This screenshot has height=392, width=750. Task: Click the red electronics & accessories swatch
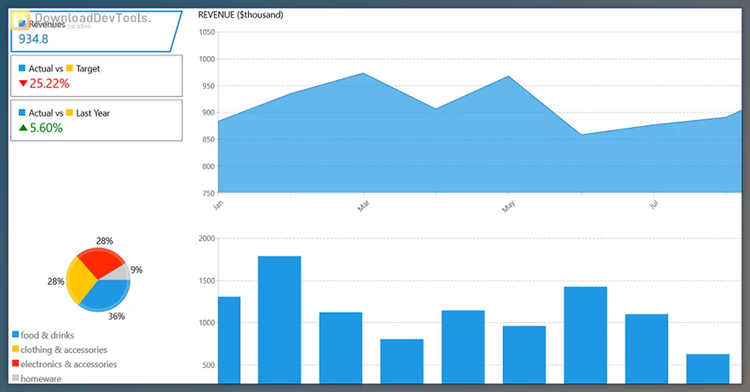pyautogui.click(x=16, y=363)
